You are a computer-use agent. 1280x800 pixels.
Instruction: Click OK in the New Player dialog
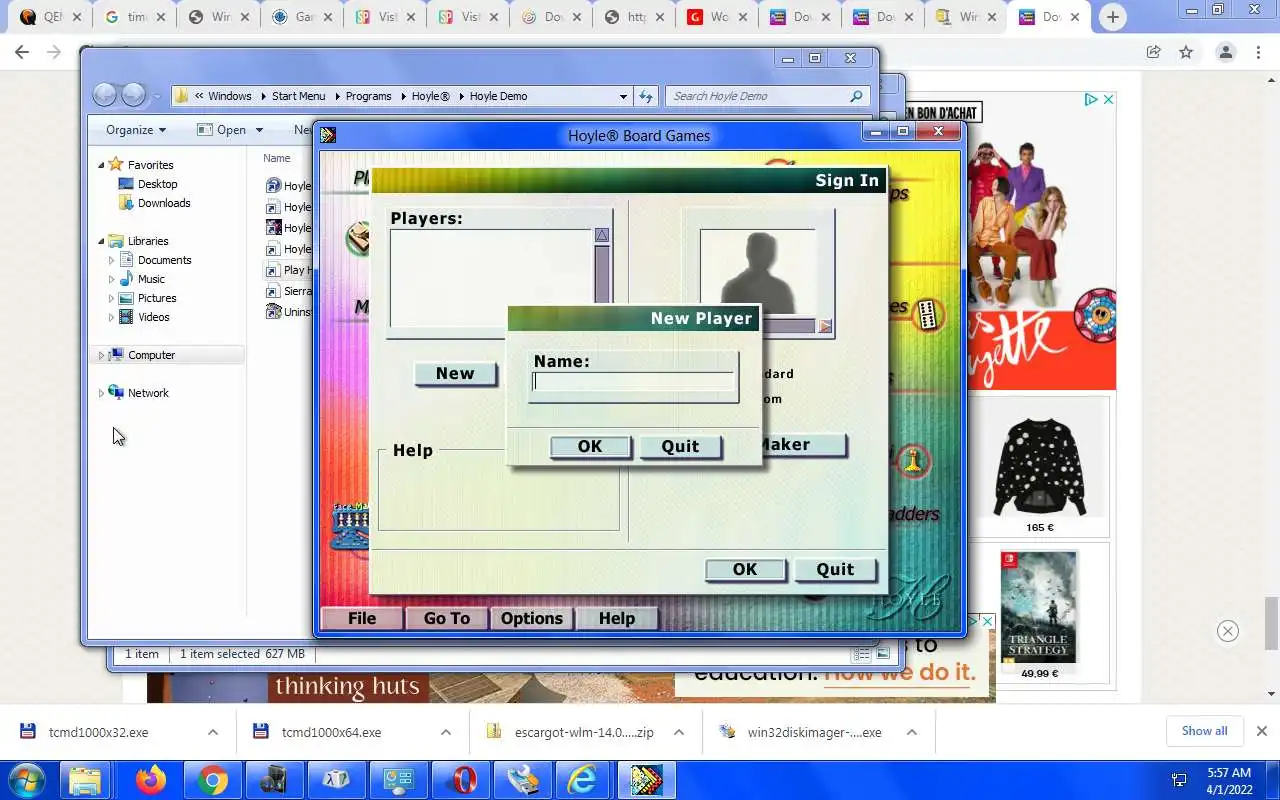point(590,446)
